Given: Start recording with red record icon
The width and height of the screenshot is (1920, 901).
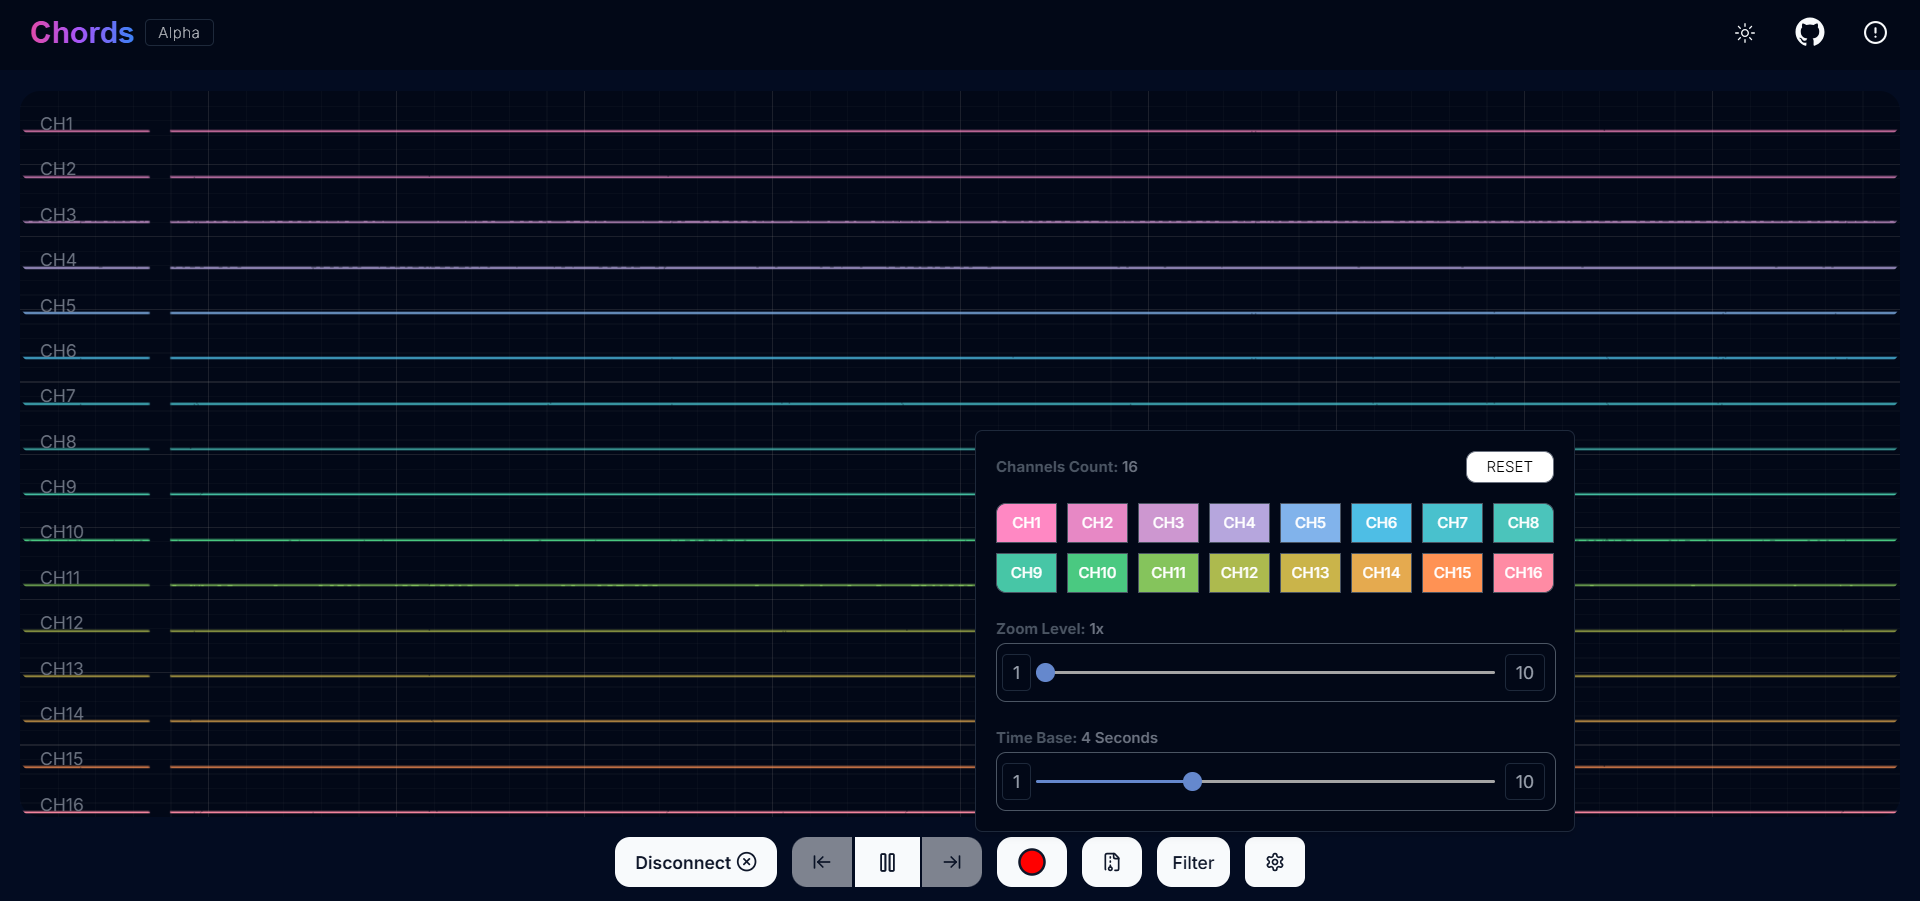Looking at the screenshot, I should (1031, 862).
